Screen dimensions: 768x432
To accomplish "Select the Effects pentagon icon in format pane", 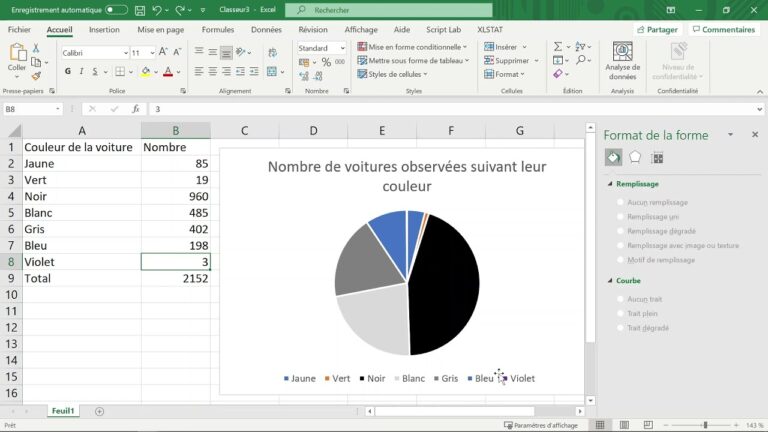I will point(635,157).
